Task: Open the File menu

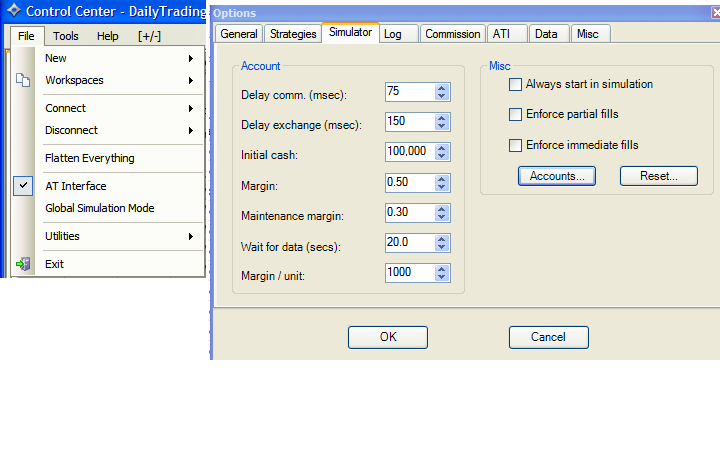Action: click(x=26, y=36)
